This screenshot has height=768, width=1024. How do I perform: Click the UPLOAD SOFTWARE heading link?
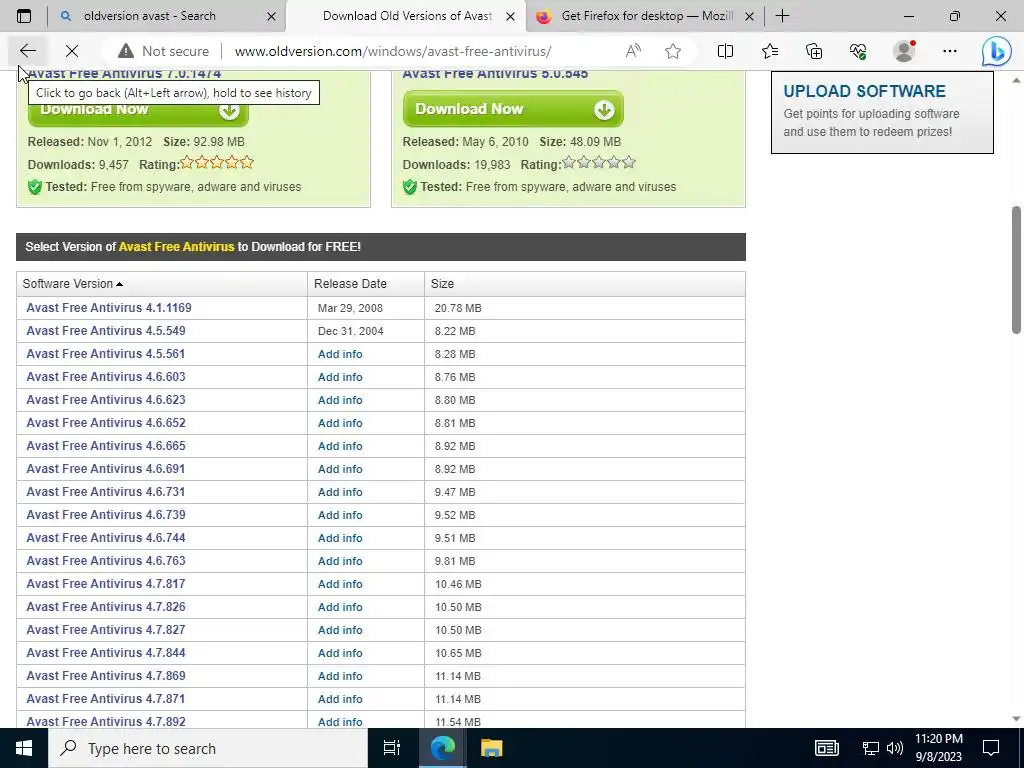pyautogui.click(x=864, y=91)
